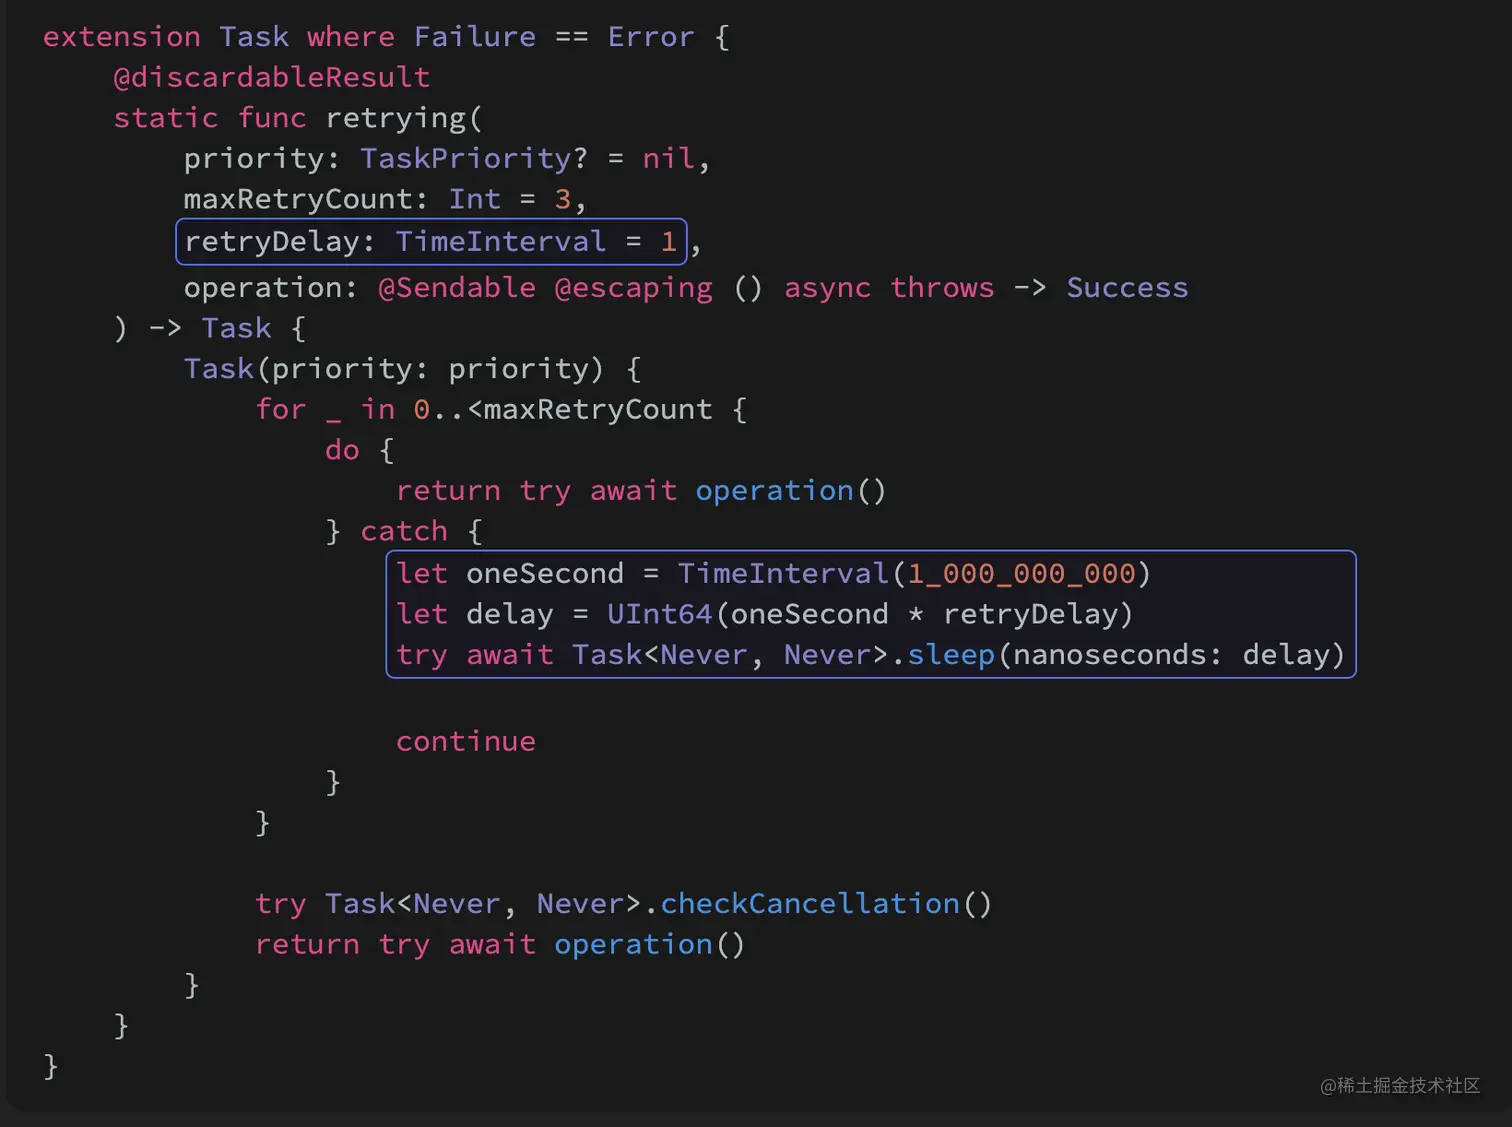Select the "Int" type annotation

475,199
